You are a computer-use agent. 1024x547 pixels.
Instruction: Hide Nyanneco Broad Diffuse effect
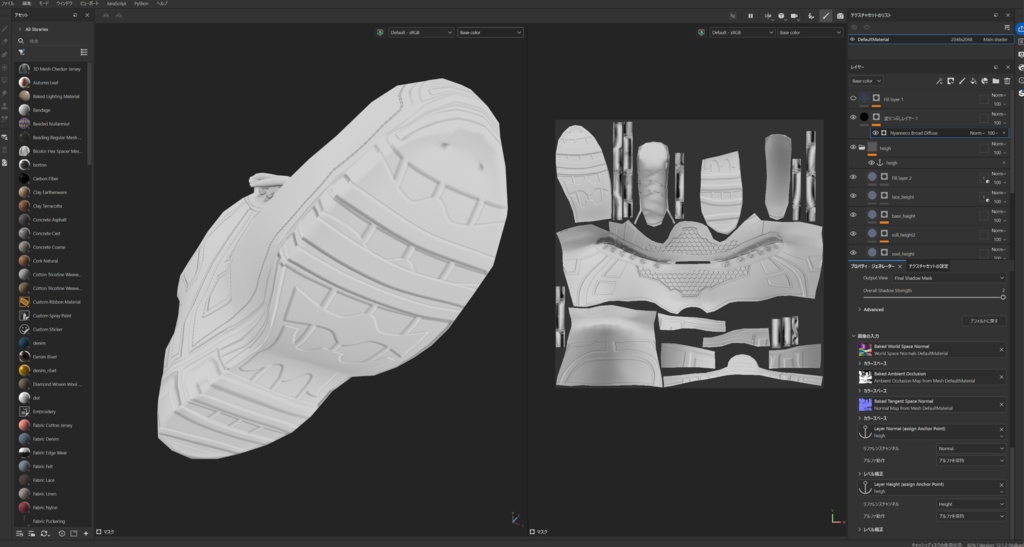pyautogui.click(x=876, y=133)
